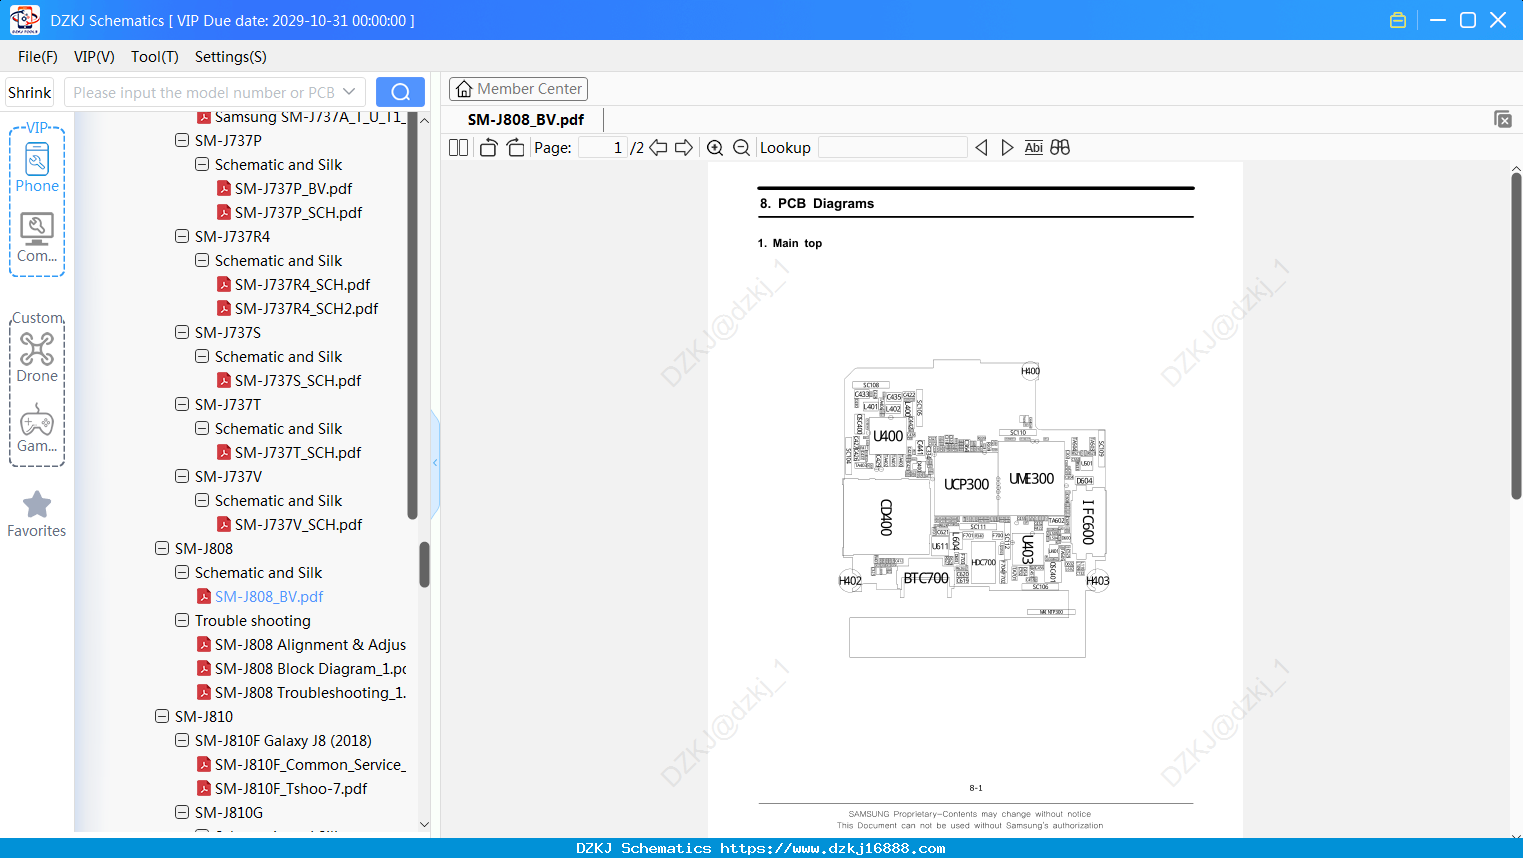The width and height of the screenshot is (1523, 858).
Task: Open SM-J737S_SCH.pdf
Action: coord(298,380)
